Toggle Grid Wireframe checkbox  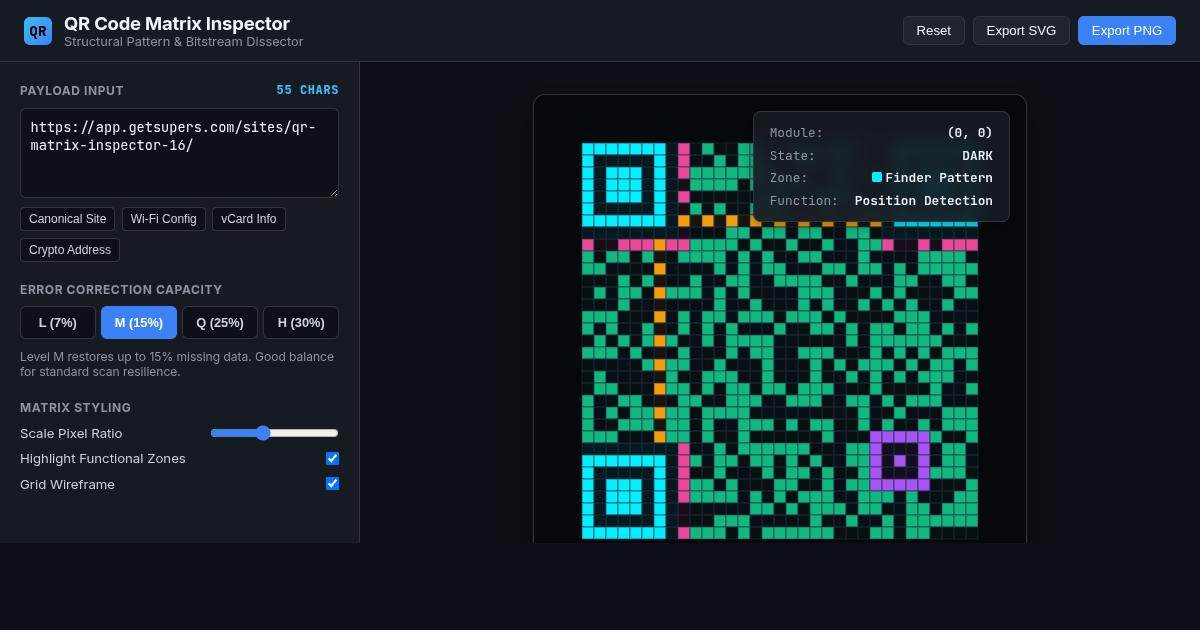(332, 483)
